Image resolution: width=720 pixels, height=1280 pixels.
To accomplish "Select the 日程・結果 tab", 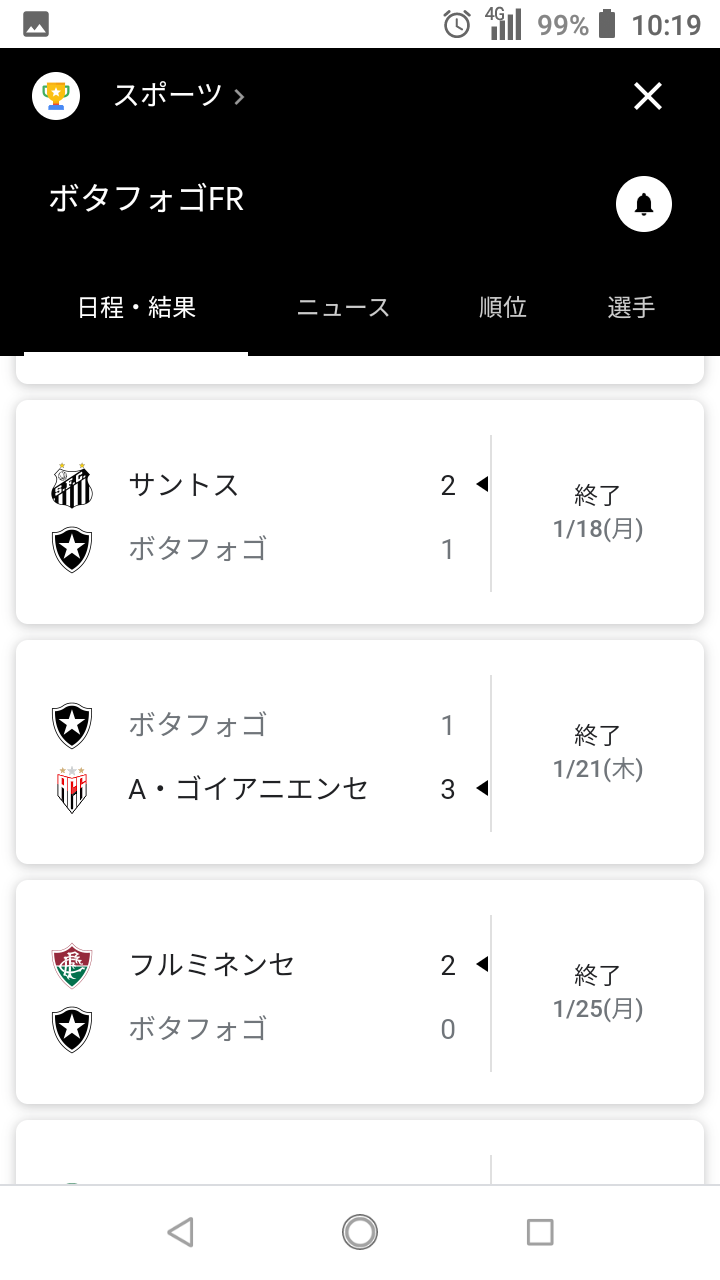I will [136, 308].
